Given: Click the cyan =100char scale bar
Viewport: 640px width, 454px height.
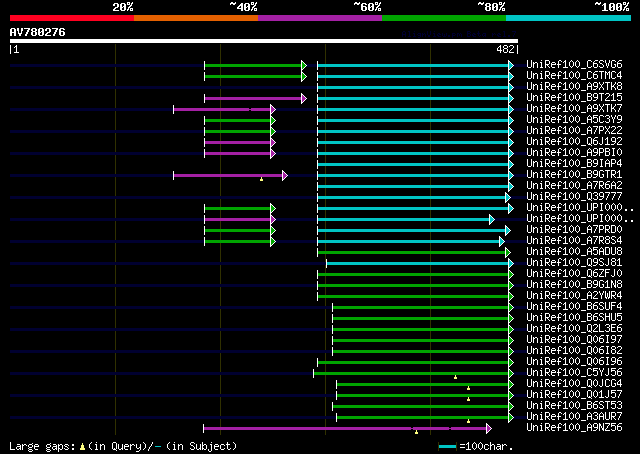Looking at the screenshot, I should tap(447, 447).
